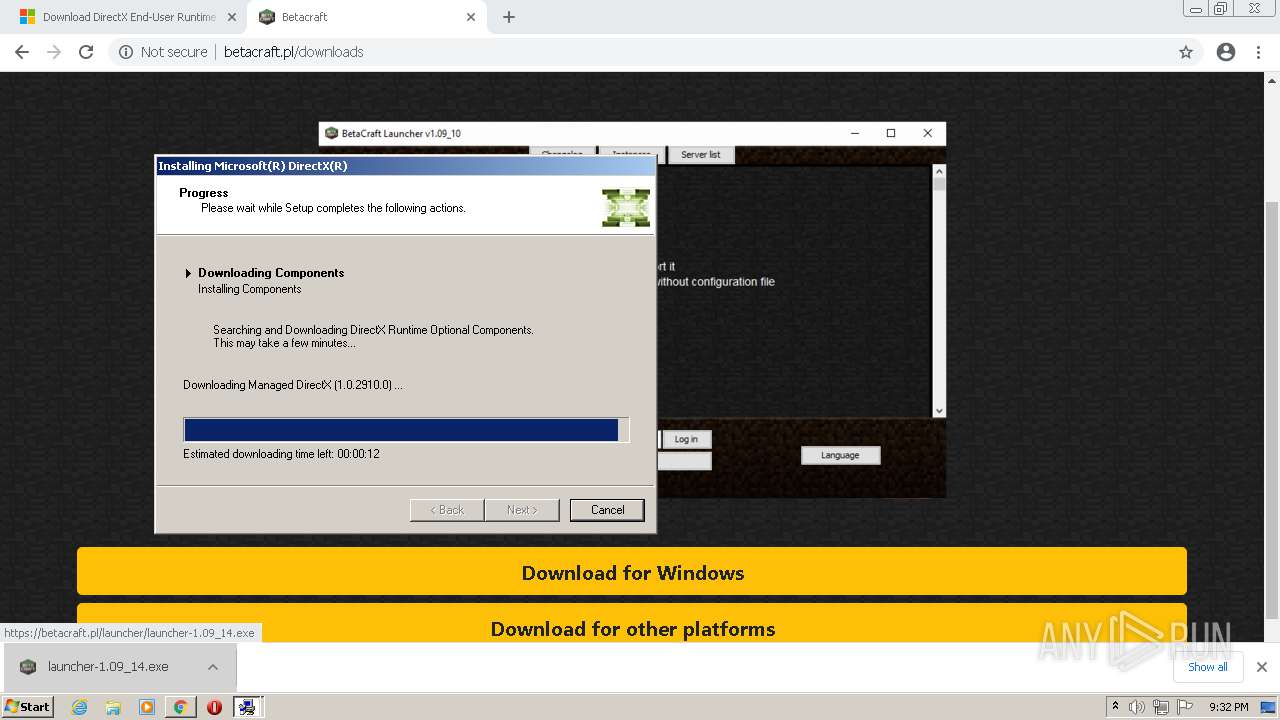
Task: Click the disabled Back button in DirectX setup
Action: 447,510
